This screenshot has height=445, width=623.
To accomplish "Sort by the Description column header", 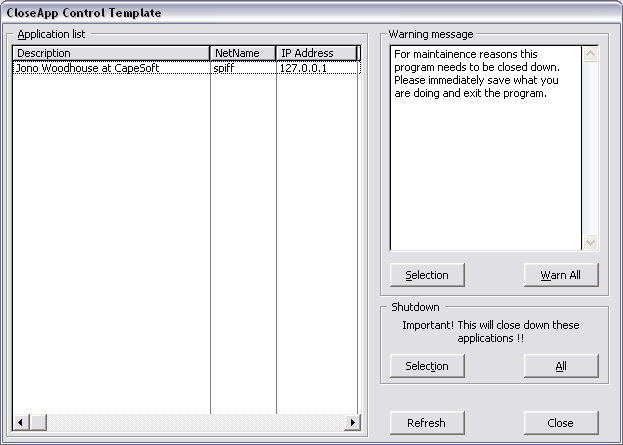I will pos(110,53).
